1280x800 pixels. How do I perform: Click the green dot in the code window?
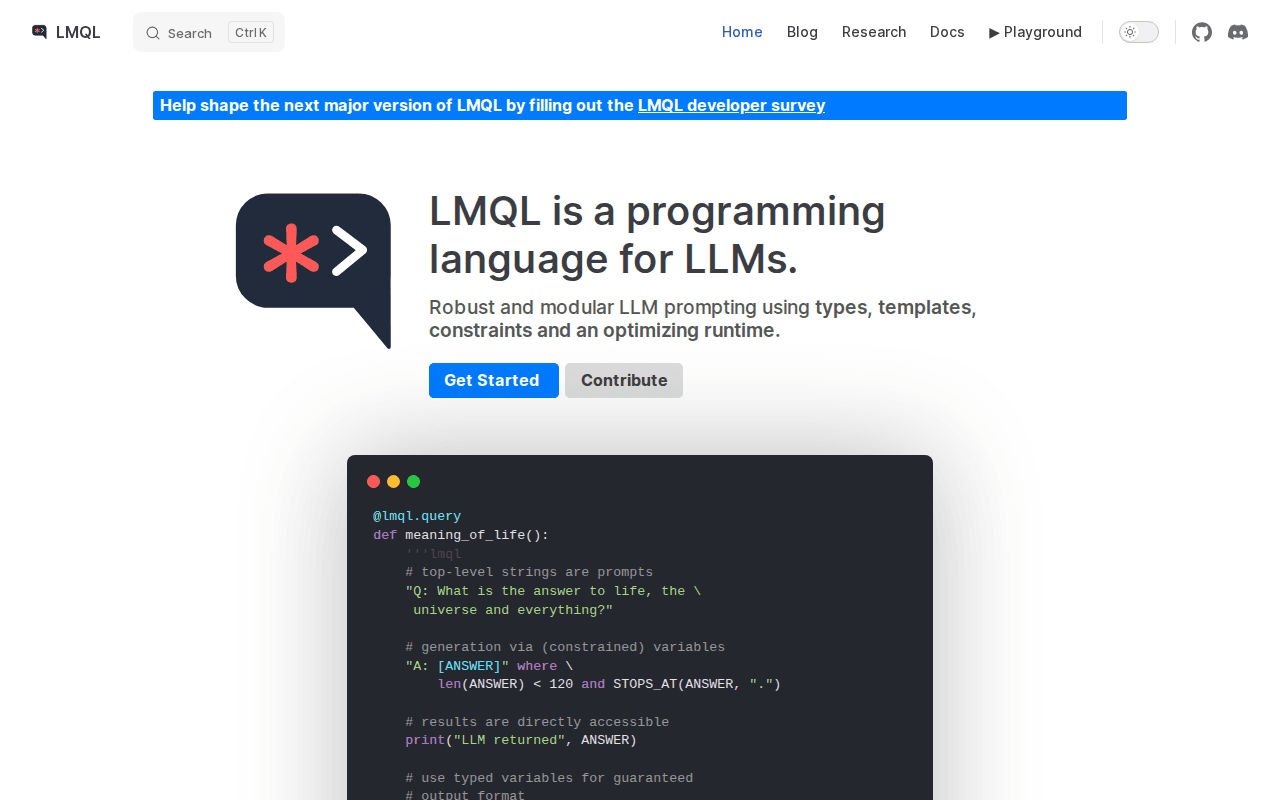pos(414,481)
